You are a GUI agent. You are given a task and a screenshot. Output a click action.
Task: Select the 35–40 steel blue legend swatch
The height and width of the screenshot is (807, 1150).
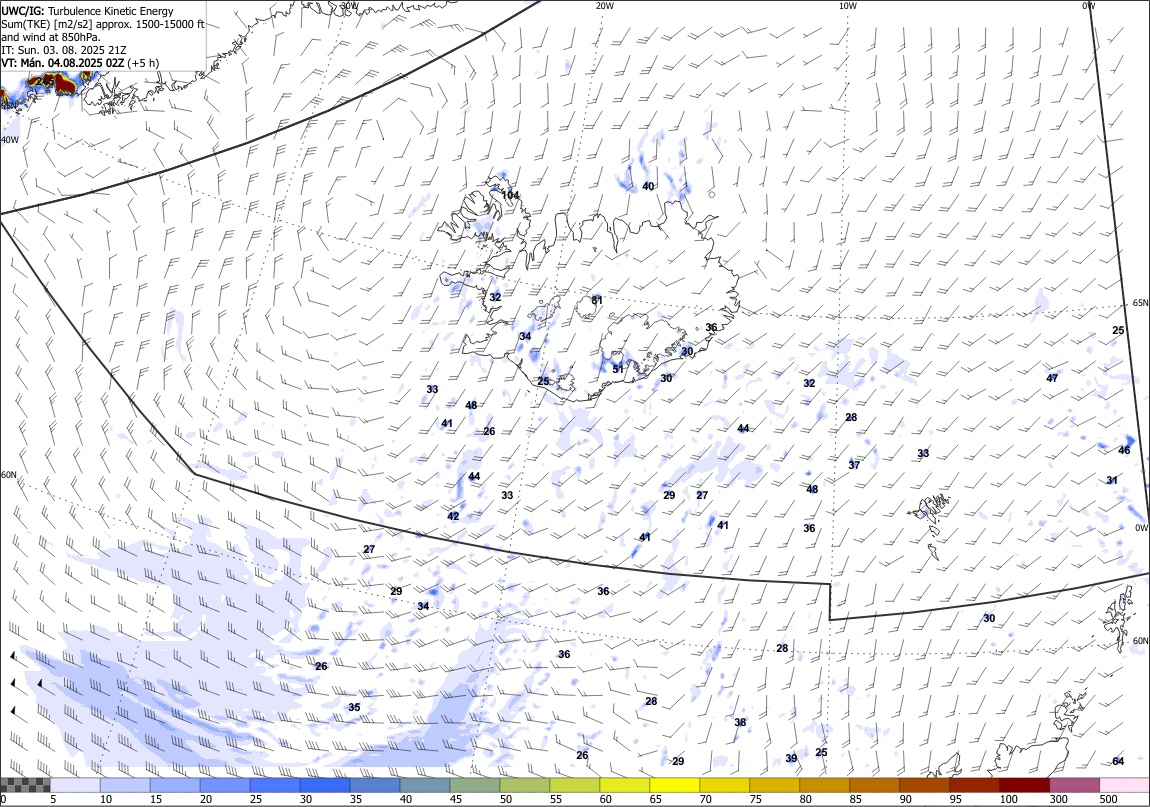tap(375, 785)
